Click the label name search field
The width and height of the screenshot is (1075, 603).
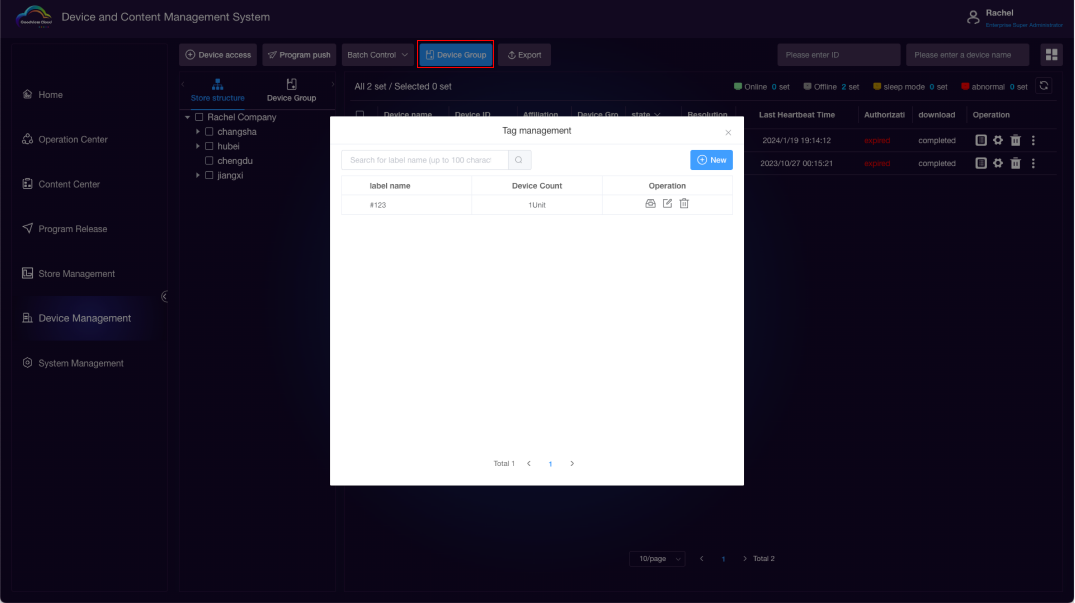click(424, 160)
